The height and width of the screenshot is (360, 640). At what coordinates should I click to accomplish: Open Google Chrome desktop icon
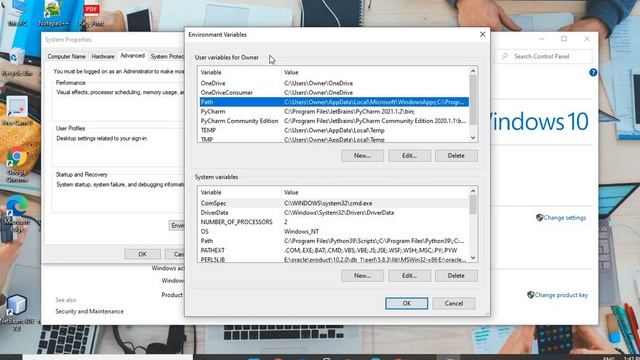coord(17,164)
